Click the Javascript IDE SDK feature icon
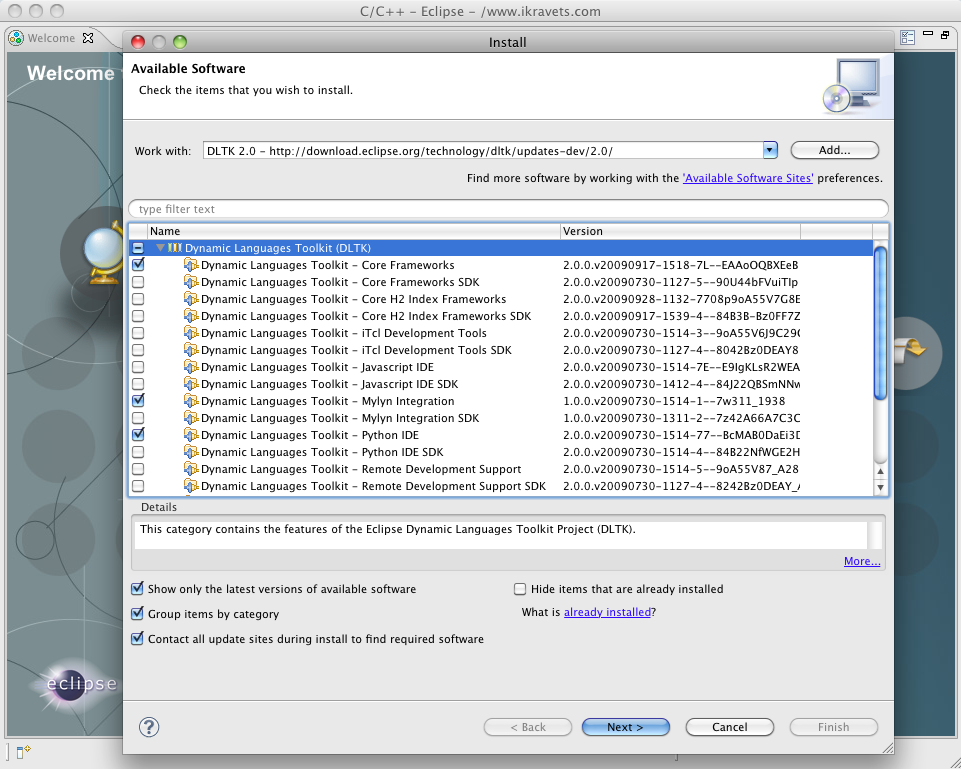 coord(191,384)
